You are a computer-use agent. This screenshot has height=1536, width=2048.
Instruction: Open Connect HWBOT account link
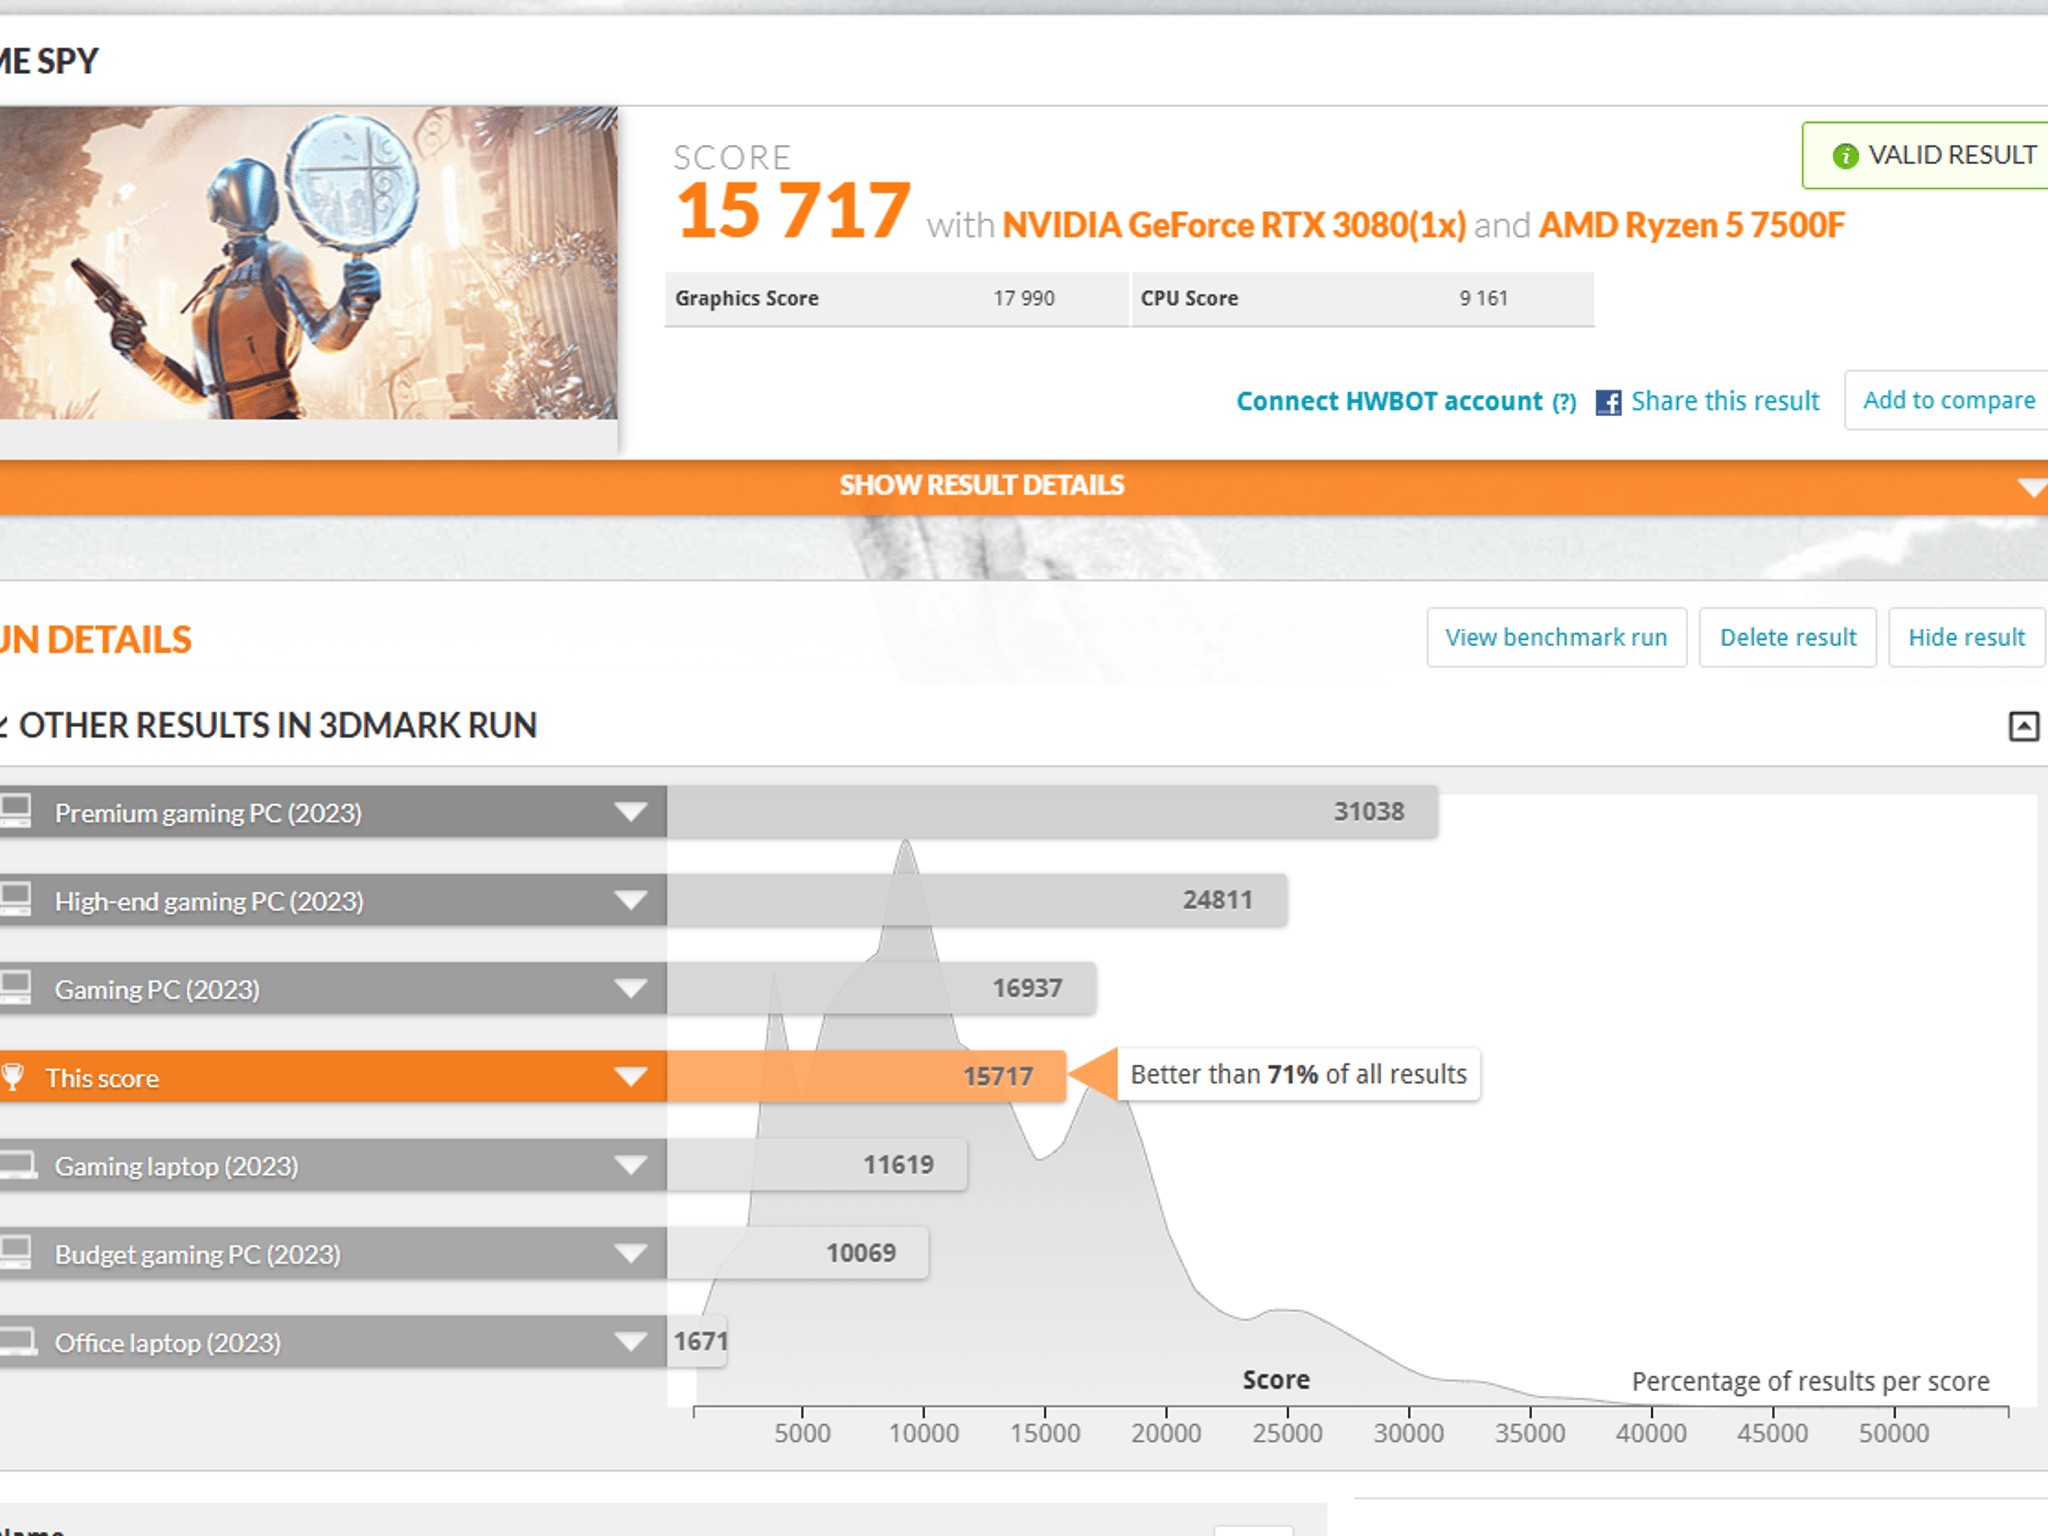1390,402
